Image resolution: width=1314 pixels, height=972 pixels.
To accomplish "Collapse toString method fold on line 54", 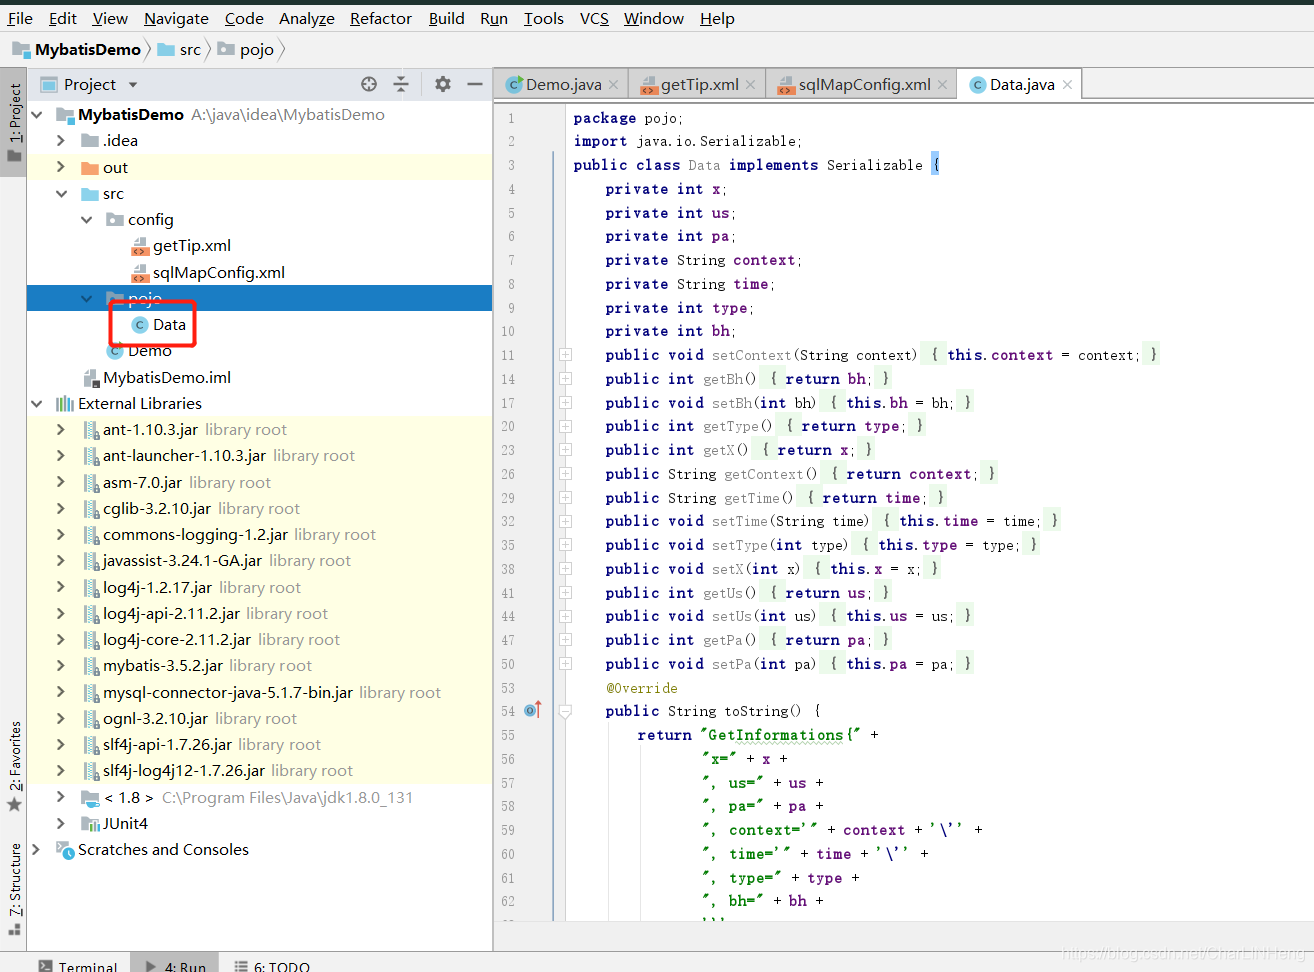I will click(565, 711).
